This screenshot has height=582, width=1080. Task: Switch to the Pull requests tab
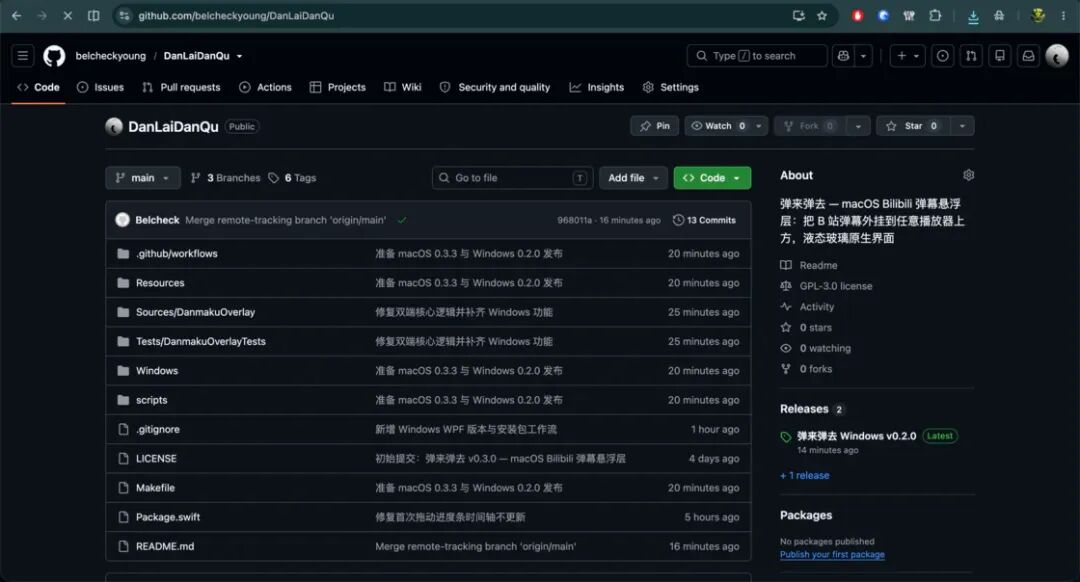point(181,87)
